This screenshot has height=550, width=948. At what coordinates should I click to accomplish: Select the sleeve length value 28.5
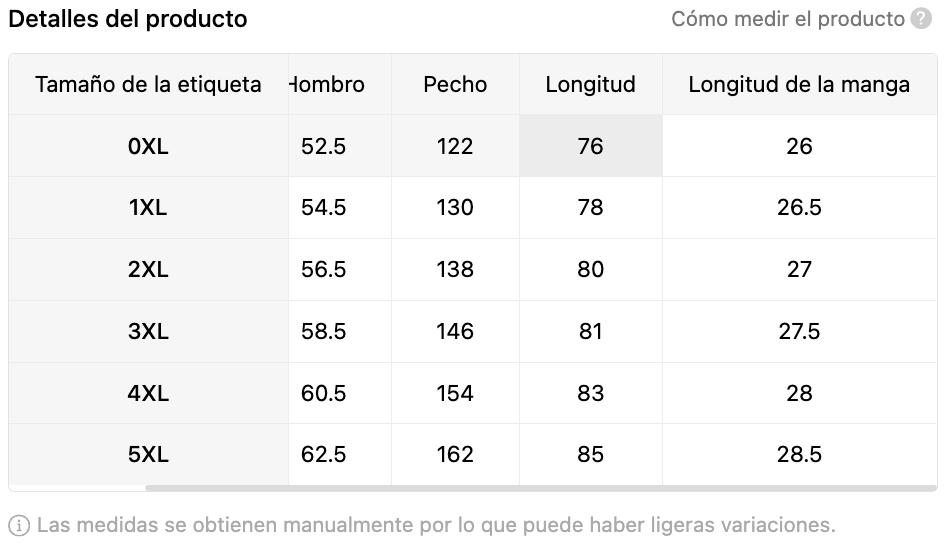[799, 455]
